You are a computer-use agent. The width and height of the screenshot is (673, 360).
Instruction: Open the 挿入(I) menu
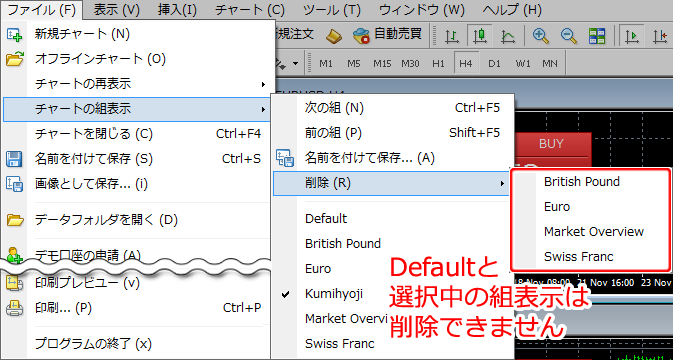point(177,9)
